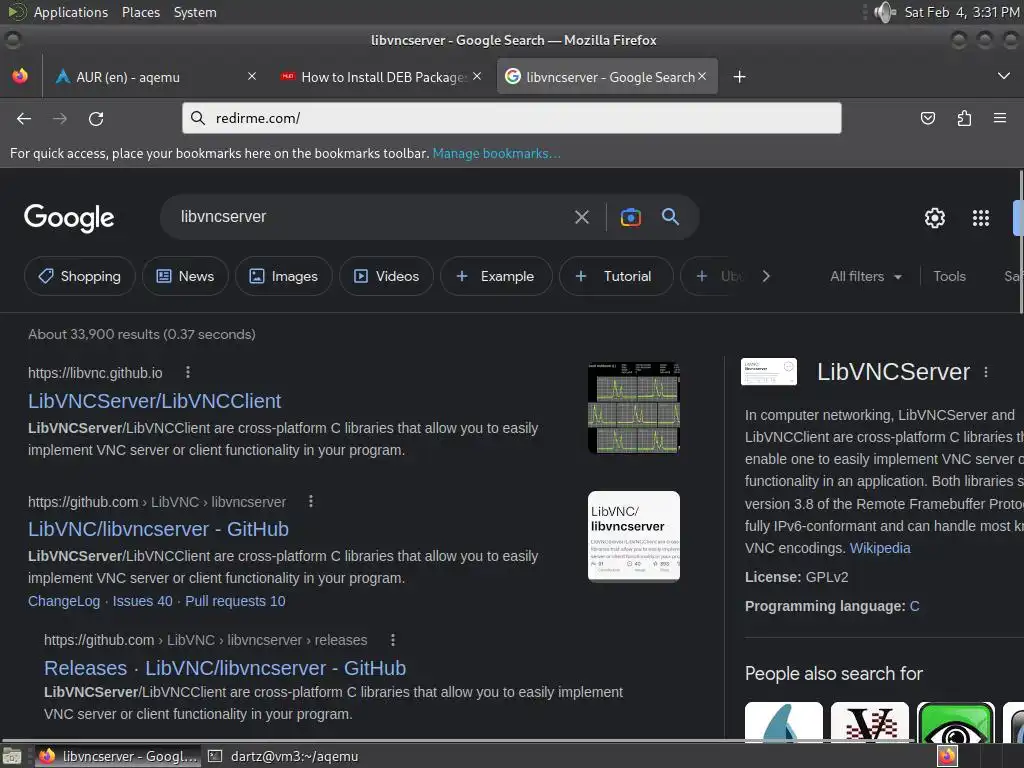This screenshot has height=768, width=1024.
Task: Open three-dot menu beside the releases result URL
Action: 392,640
